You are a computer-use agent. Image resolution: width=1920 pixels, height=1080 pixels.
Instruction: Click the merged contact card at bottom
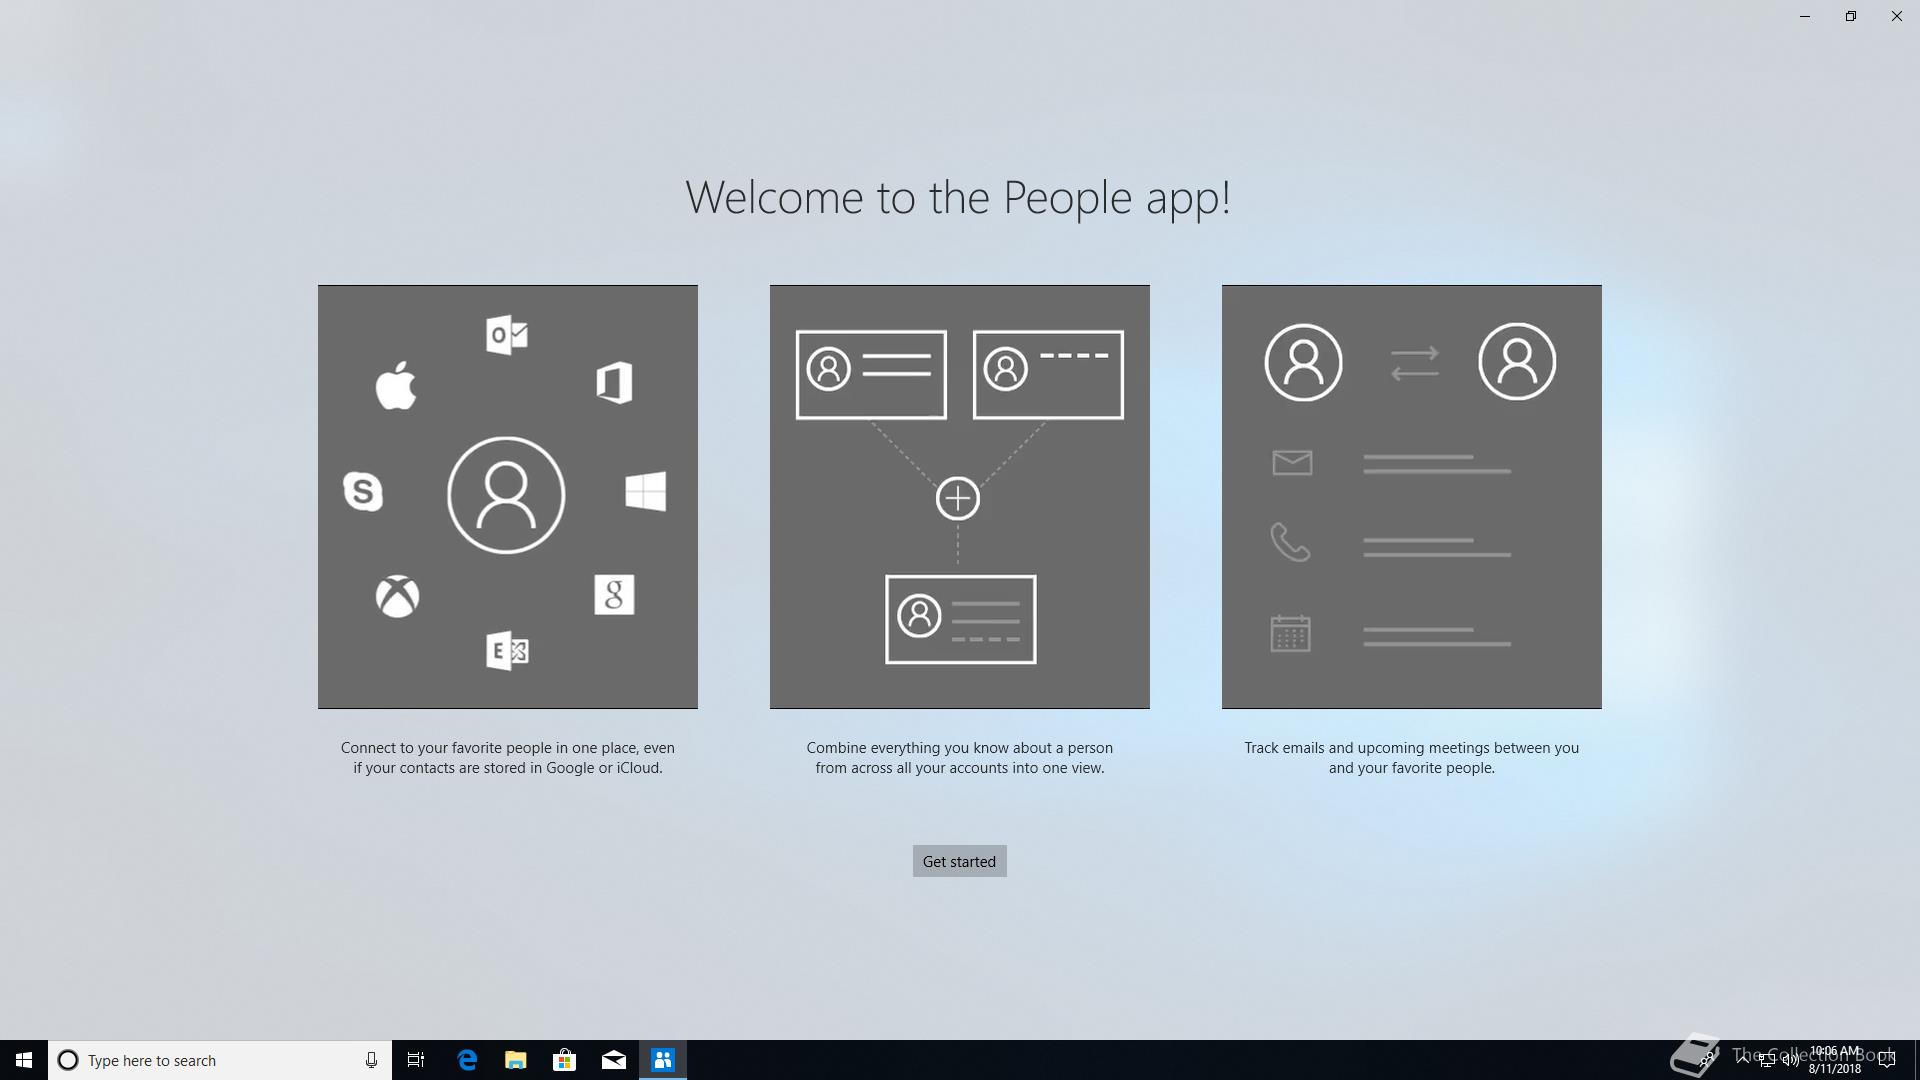tap(960, 619)
